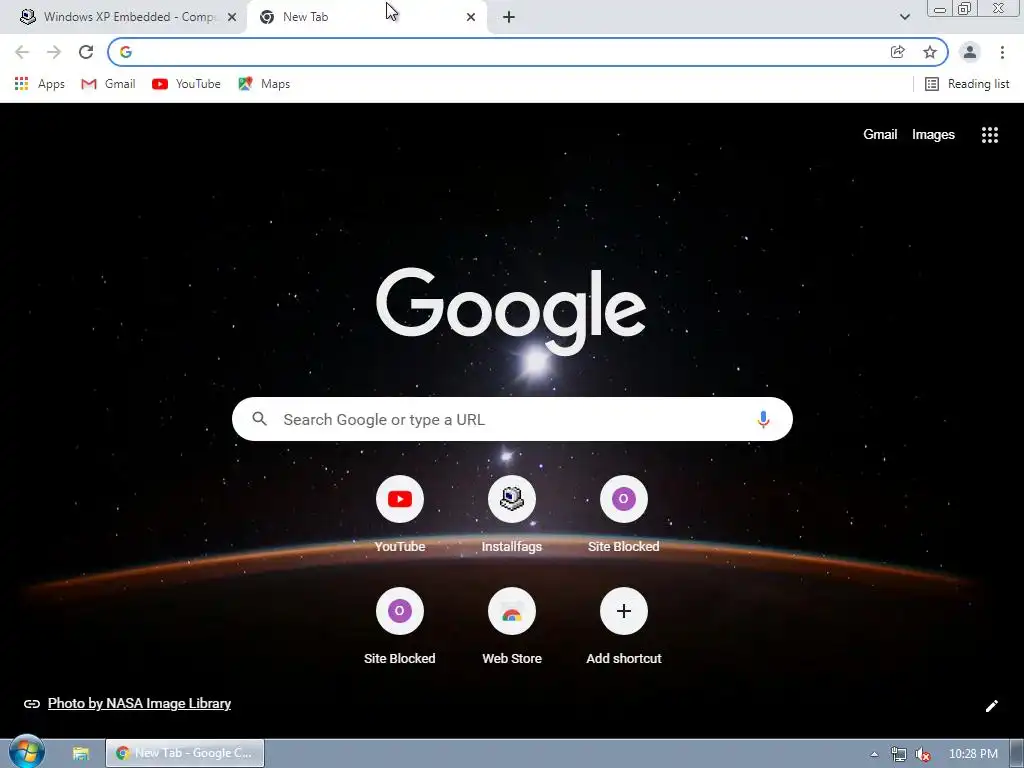Open the Google apps grid launcher

pyautogui.click(x=989, y=135)
